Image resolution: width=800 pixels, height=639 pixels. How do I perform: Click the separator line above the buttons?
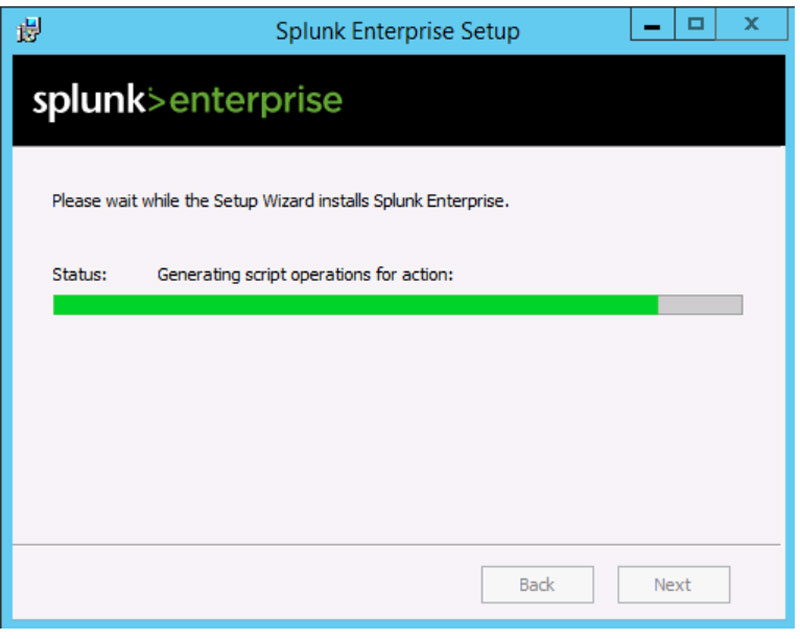coord(396,545)
